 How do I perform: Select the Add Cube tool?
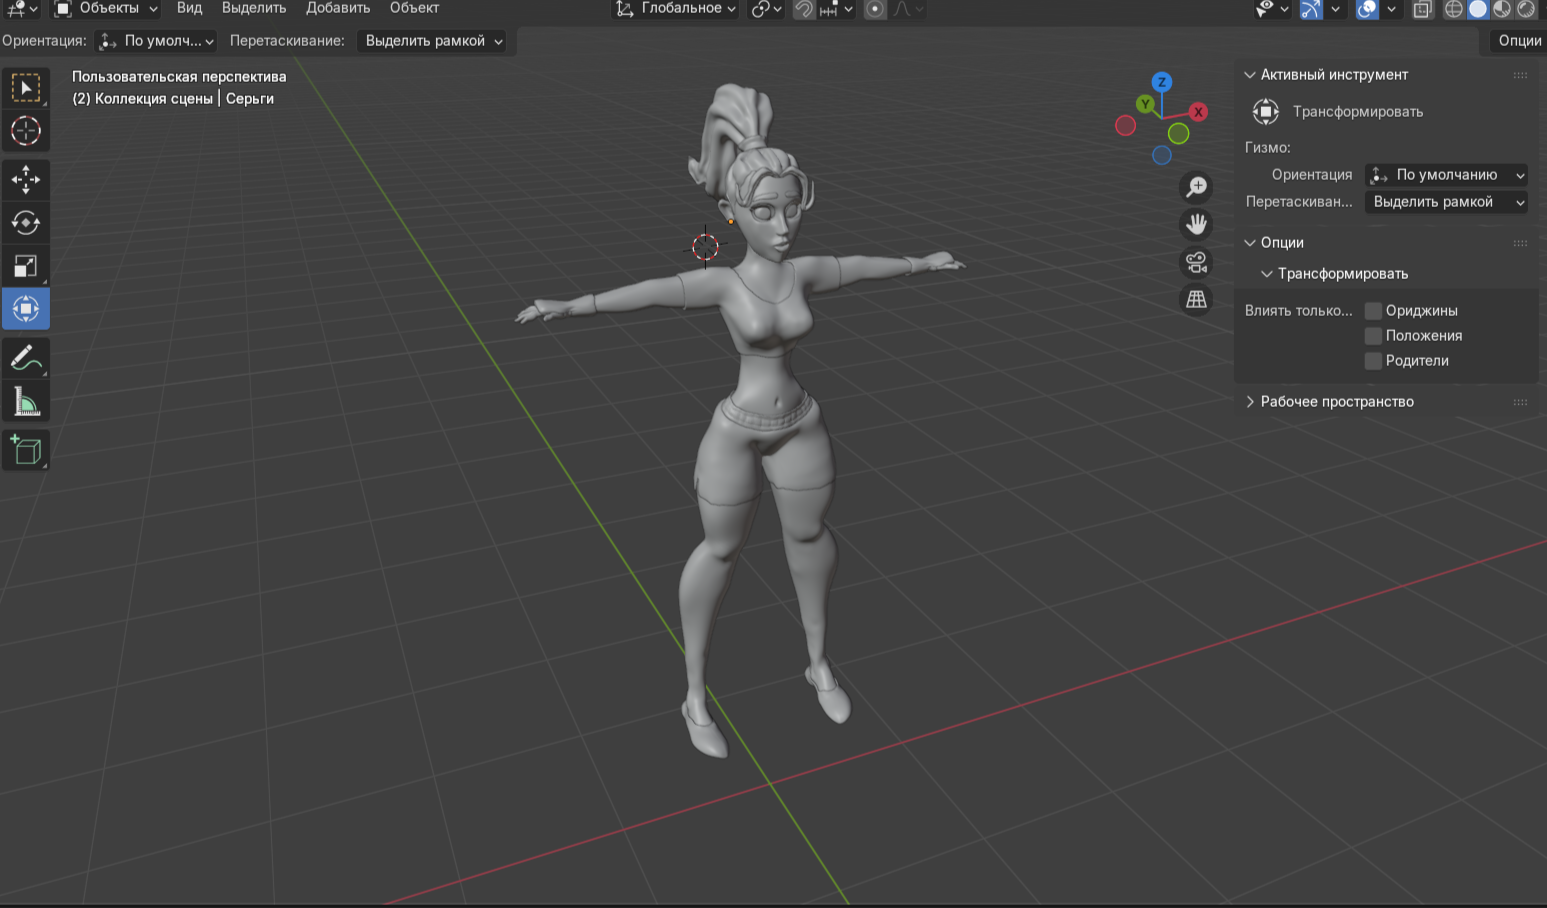tap(26, 450)
